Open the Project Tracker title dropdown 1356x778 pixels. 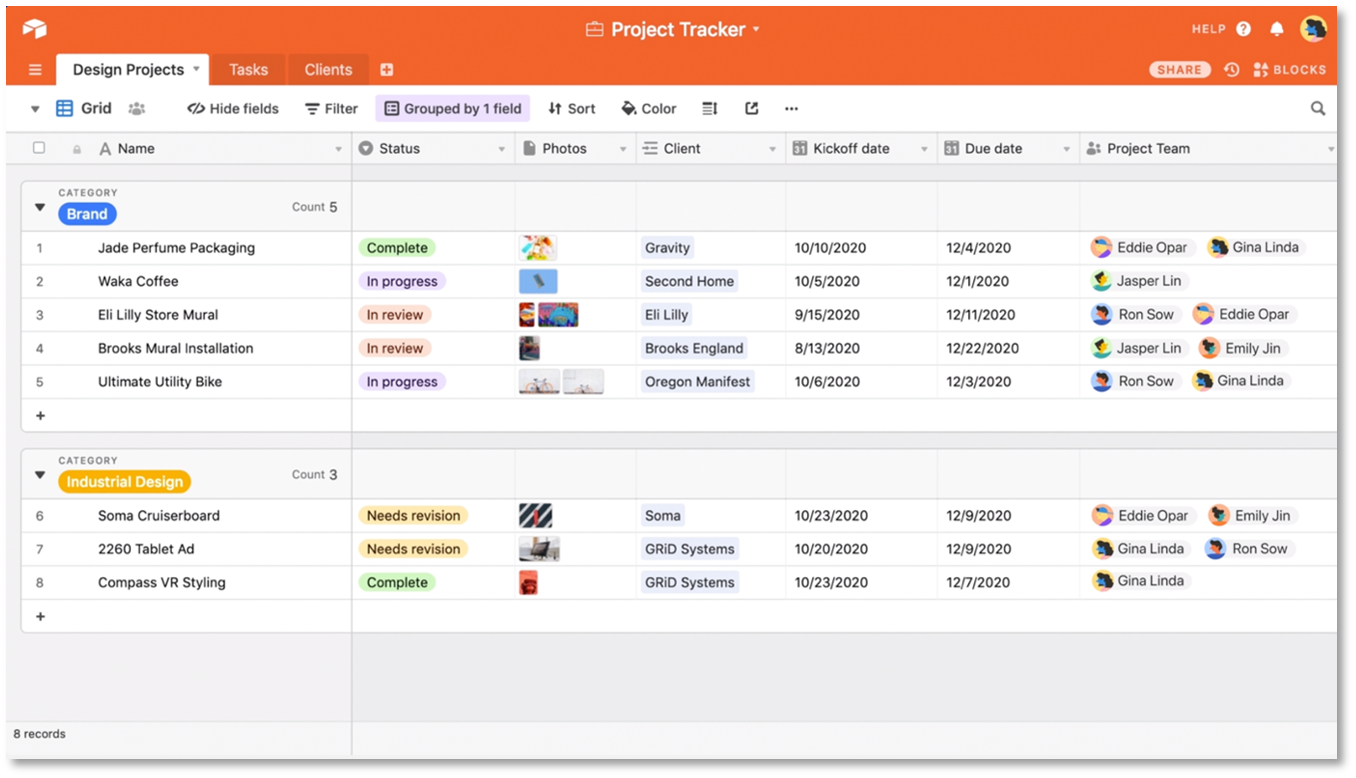(x=757, y=29)
